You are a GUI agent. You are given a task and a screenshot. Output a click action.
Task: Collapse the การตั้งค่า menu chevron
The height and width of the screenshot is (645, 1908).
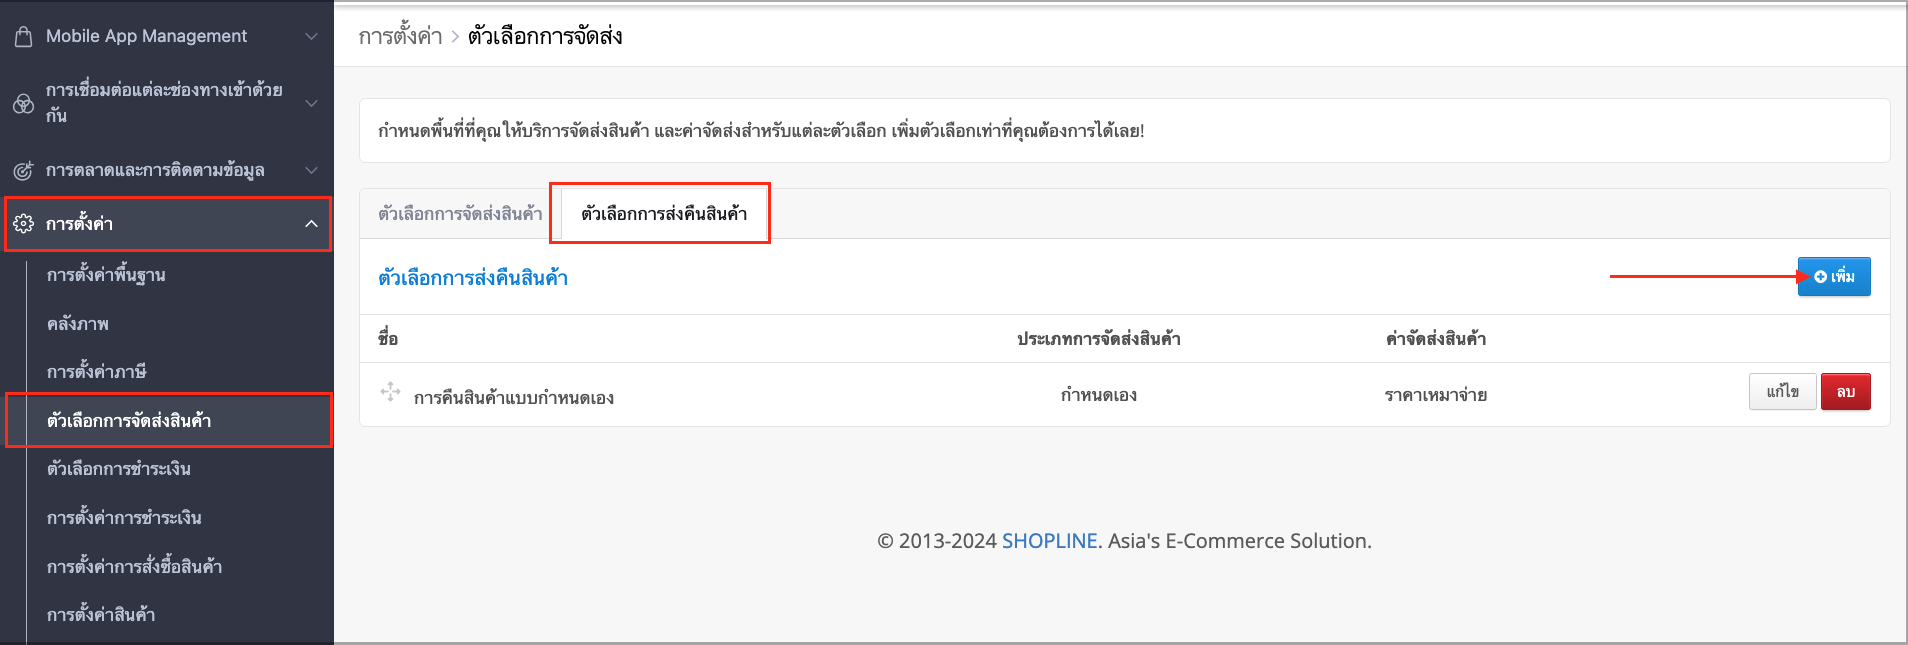click(311, 224)
